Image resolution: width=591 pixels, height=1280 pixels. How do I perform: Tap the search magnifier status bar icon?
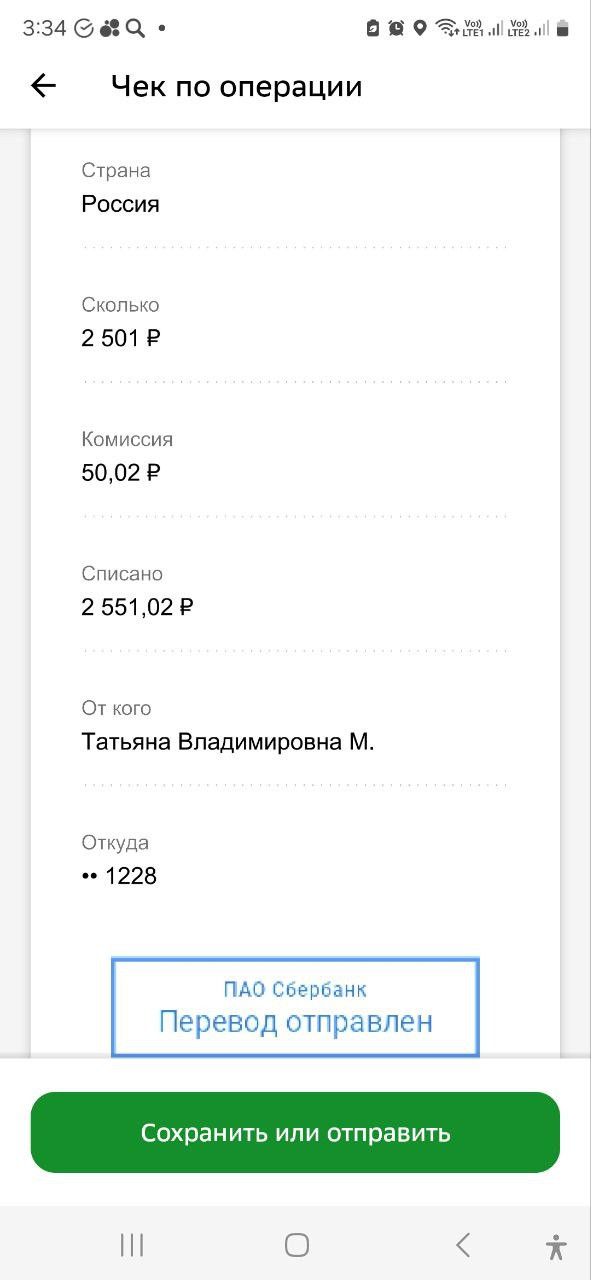click(x=135, y=28)
